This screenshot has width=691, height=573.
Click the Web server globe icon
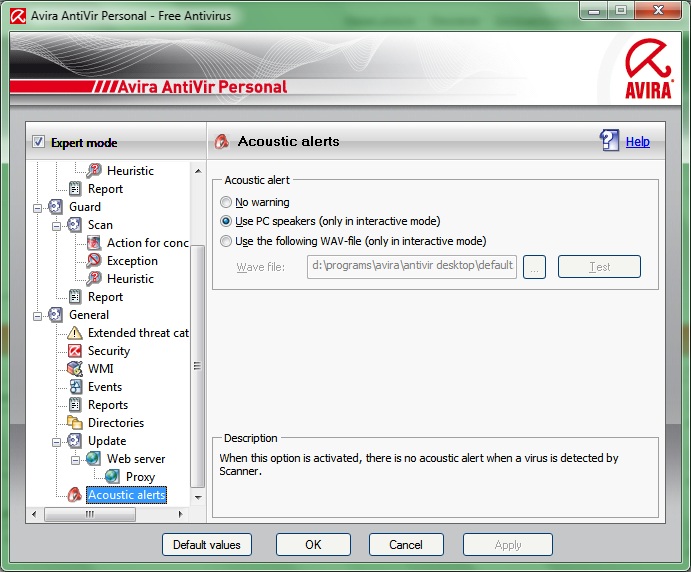tap(93, 458)
